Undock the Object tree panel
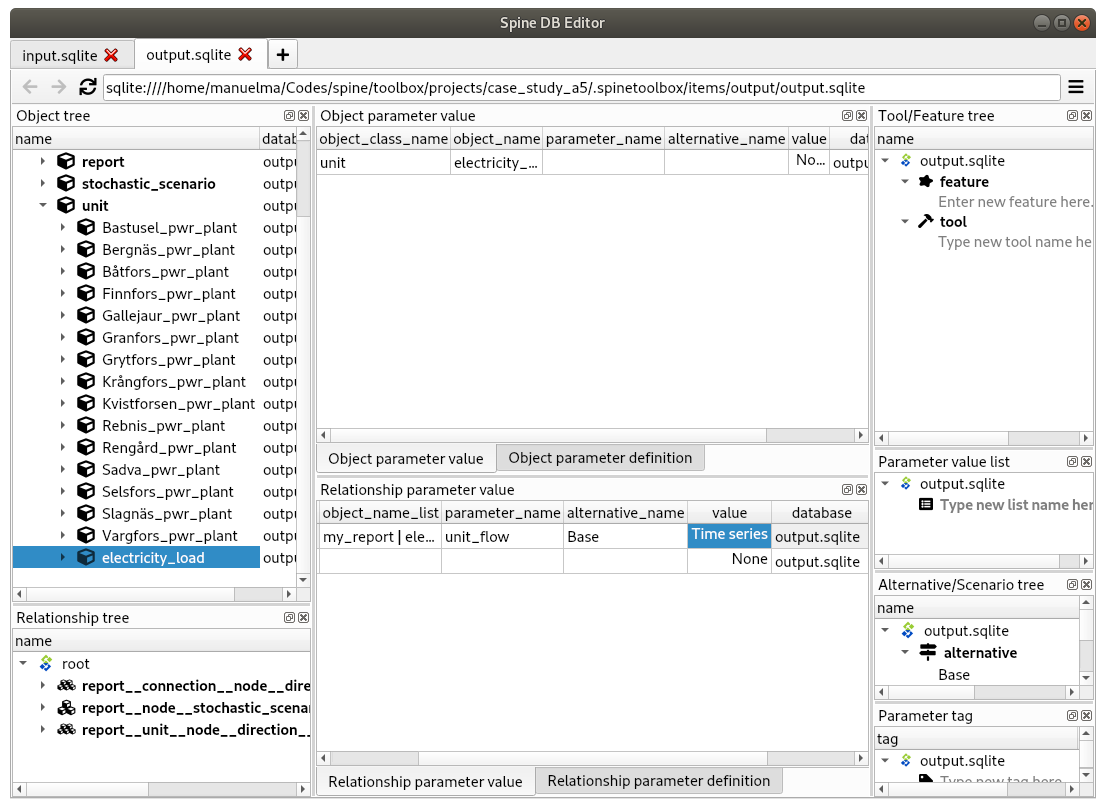Viewport: 1106px width, 809px height. pyautogui.click(x=289, y=116)
